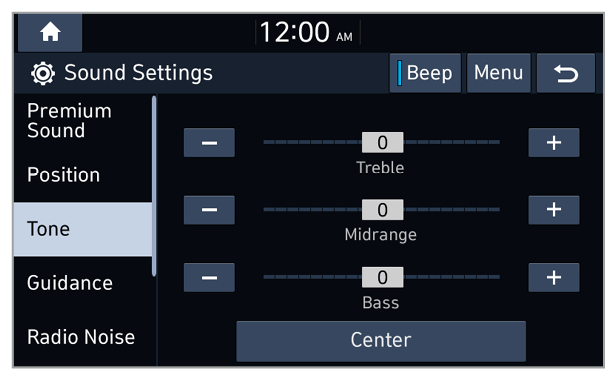
Task: Click the Sound Settings gear icon
Action: click(43, 73)
